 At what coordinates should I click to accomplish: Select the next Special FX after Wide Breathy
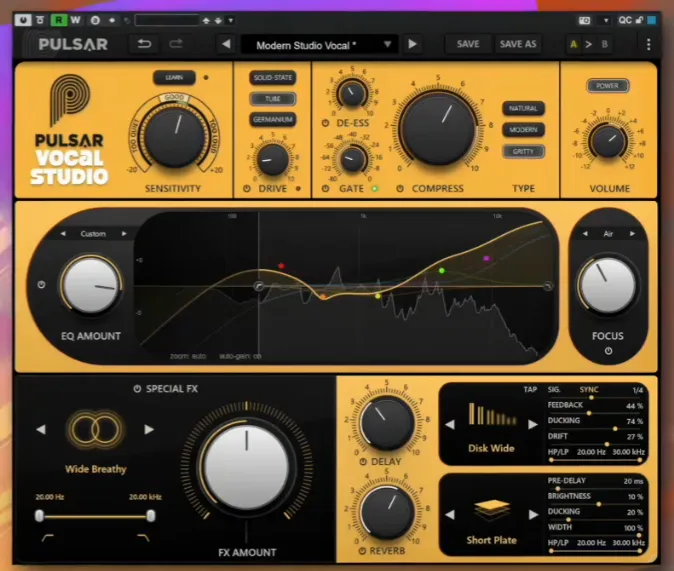pos(149,429)
